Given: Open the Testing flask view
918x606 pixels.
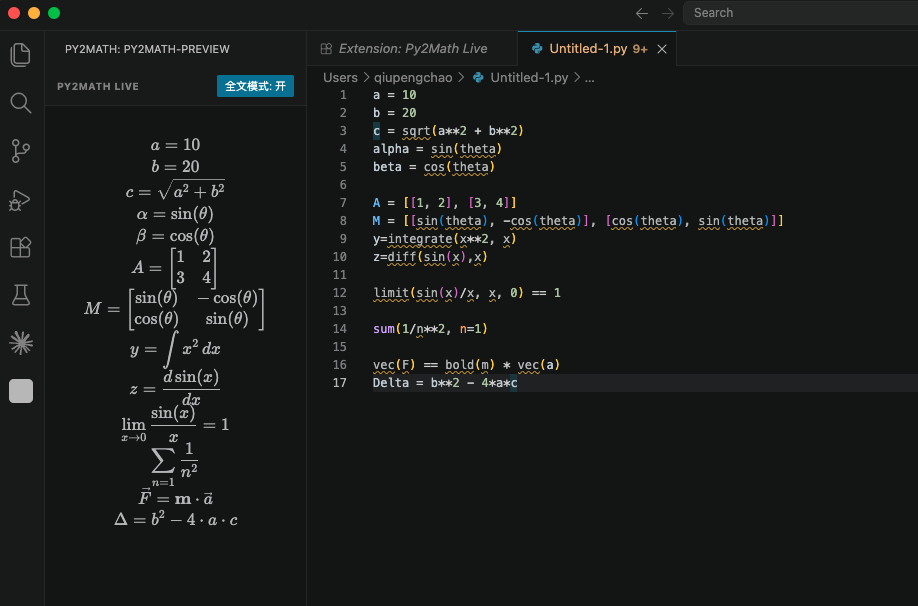Looking at the screenshot, I should click(20, 295).
